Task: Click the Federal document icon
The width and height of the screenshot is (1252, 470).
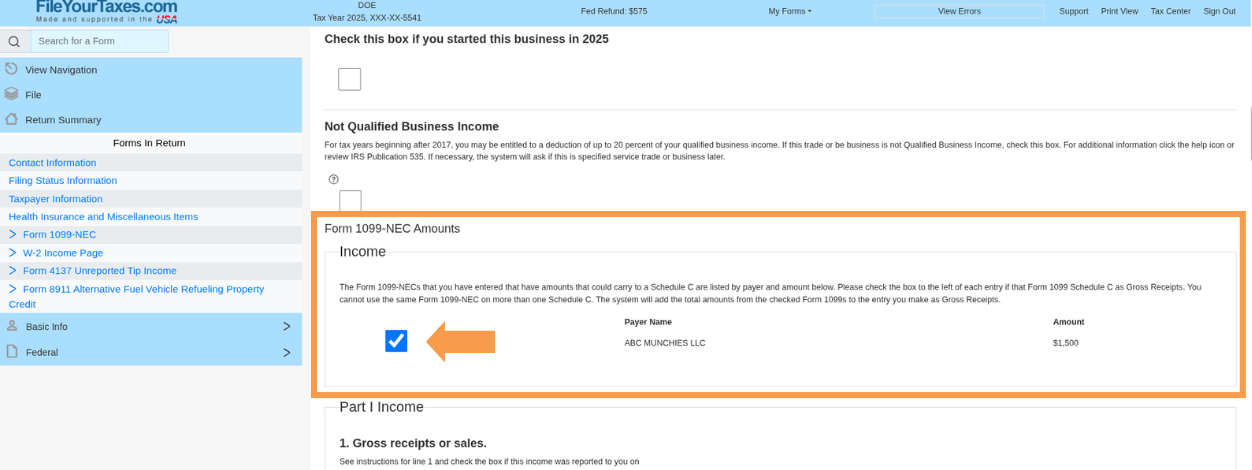Action: pyautogui.click(x=12, y=352)
